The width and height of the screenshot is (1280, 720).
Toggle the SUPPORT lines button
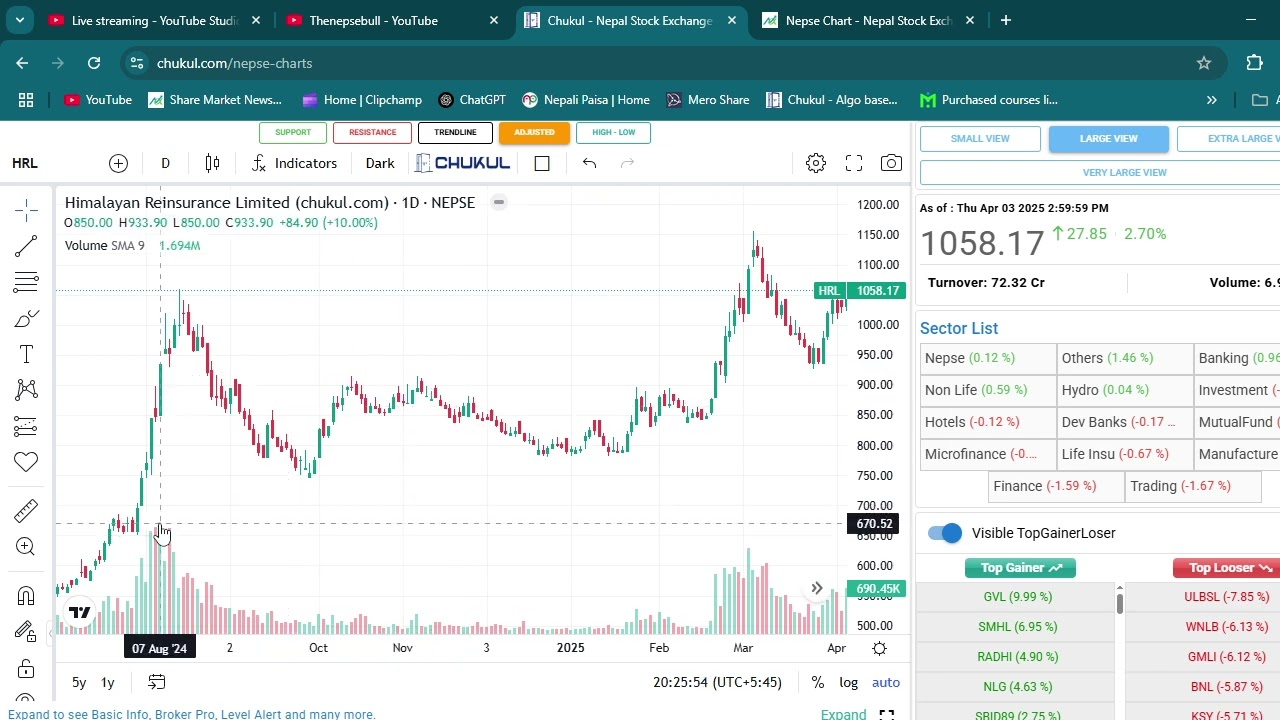[293, 132]
